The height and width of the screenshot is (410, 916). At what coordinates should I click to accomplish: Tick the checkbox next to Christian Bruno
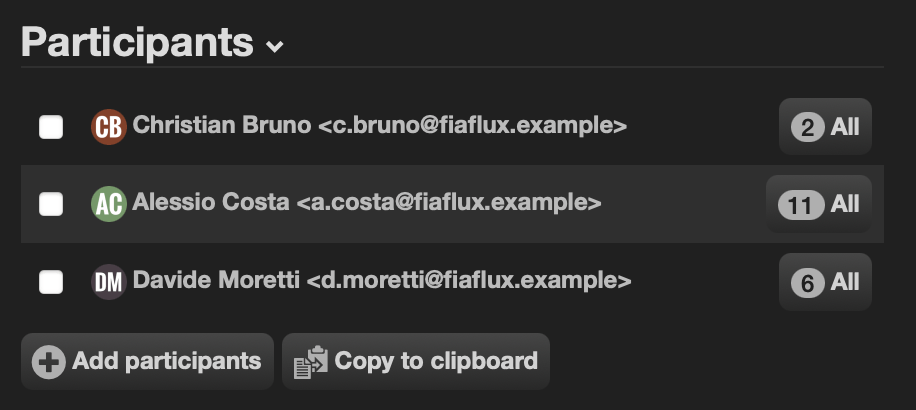(x=51, y=127)
